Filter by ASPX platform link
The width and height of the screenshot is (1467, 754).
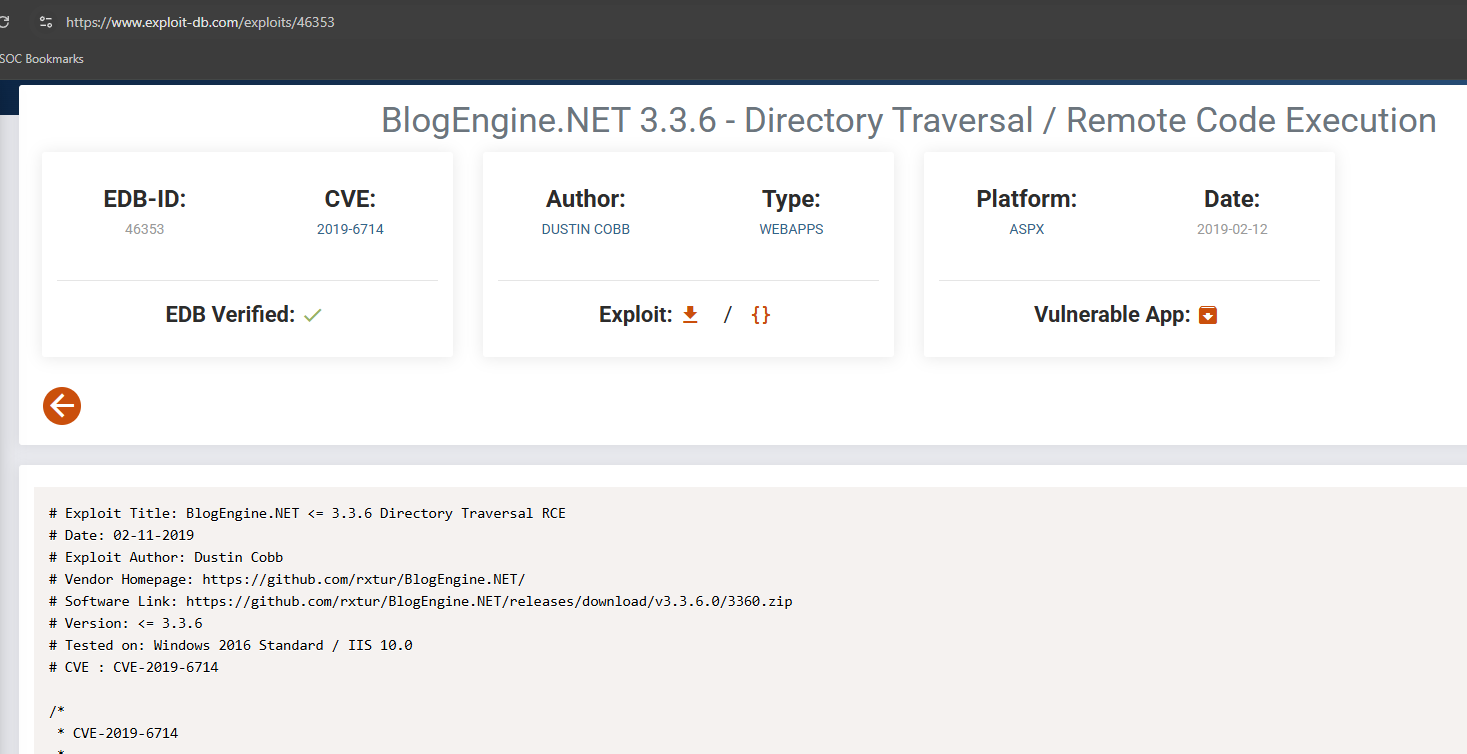[x=1026, y=229]
